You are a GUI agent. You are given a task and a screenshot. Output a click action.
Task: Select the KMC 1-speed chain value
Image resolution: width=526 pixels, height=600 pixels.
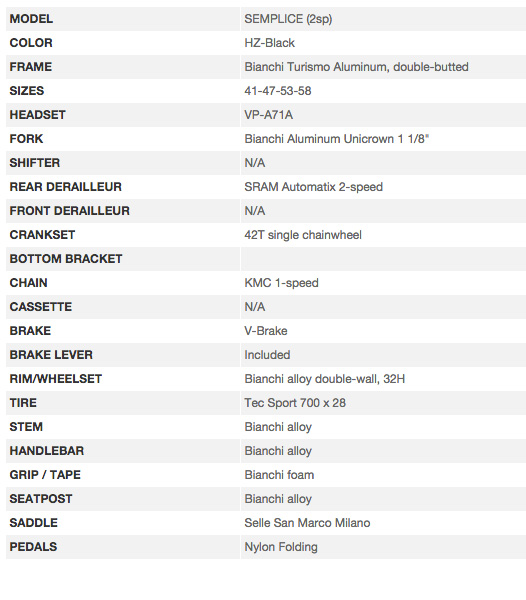[281, 283]
